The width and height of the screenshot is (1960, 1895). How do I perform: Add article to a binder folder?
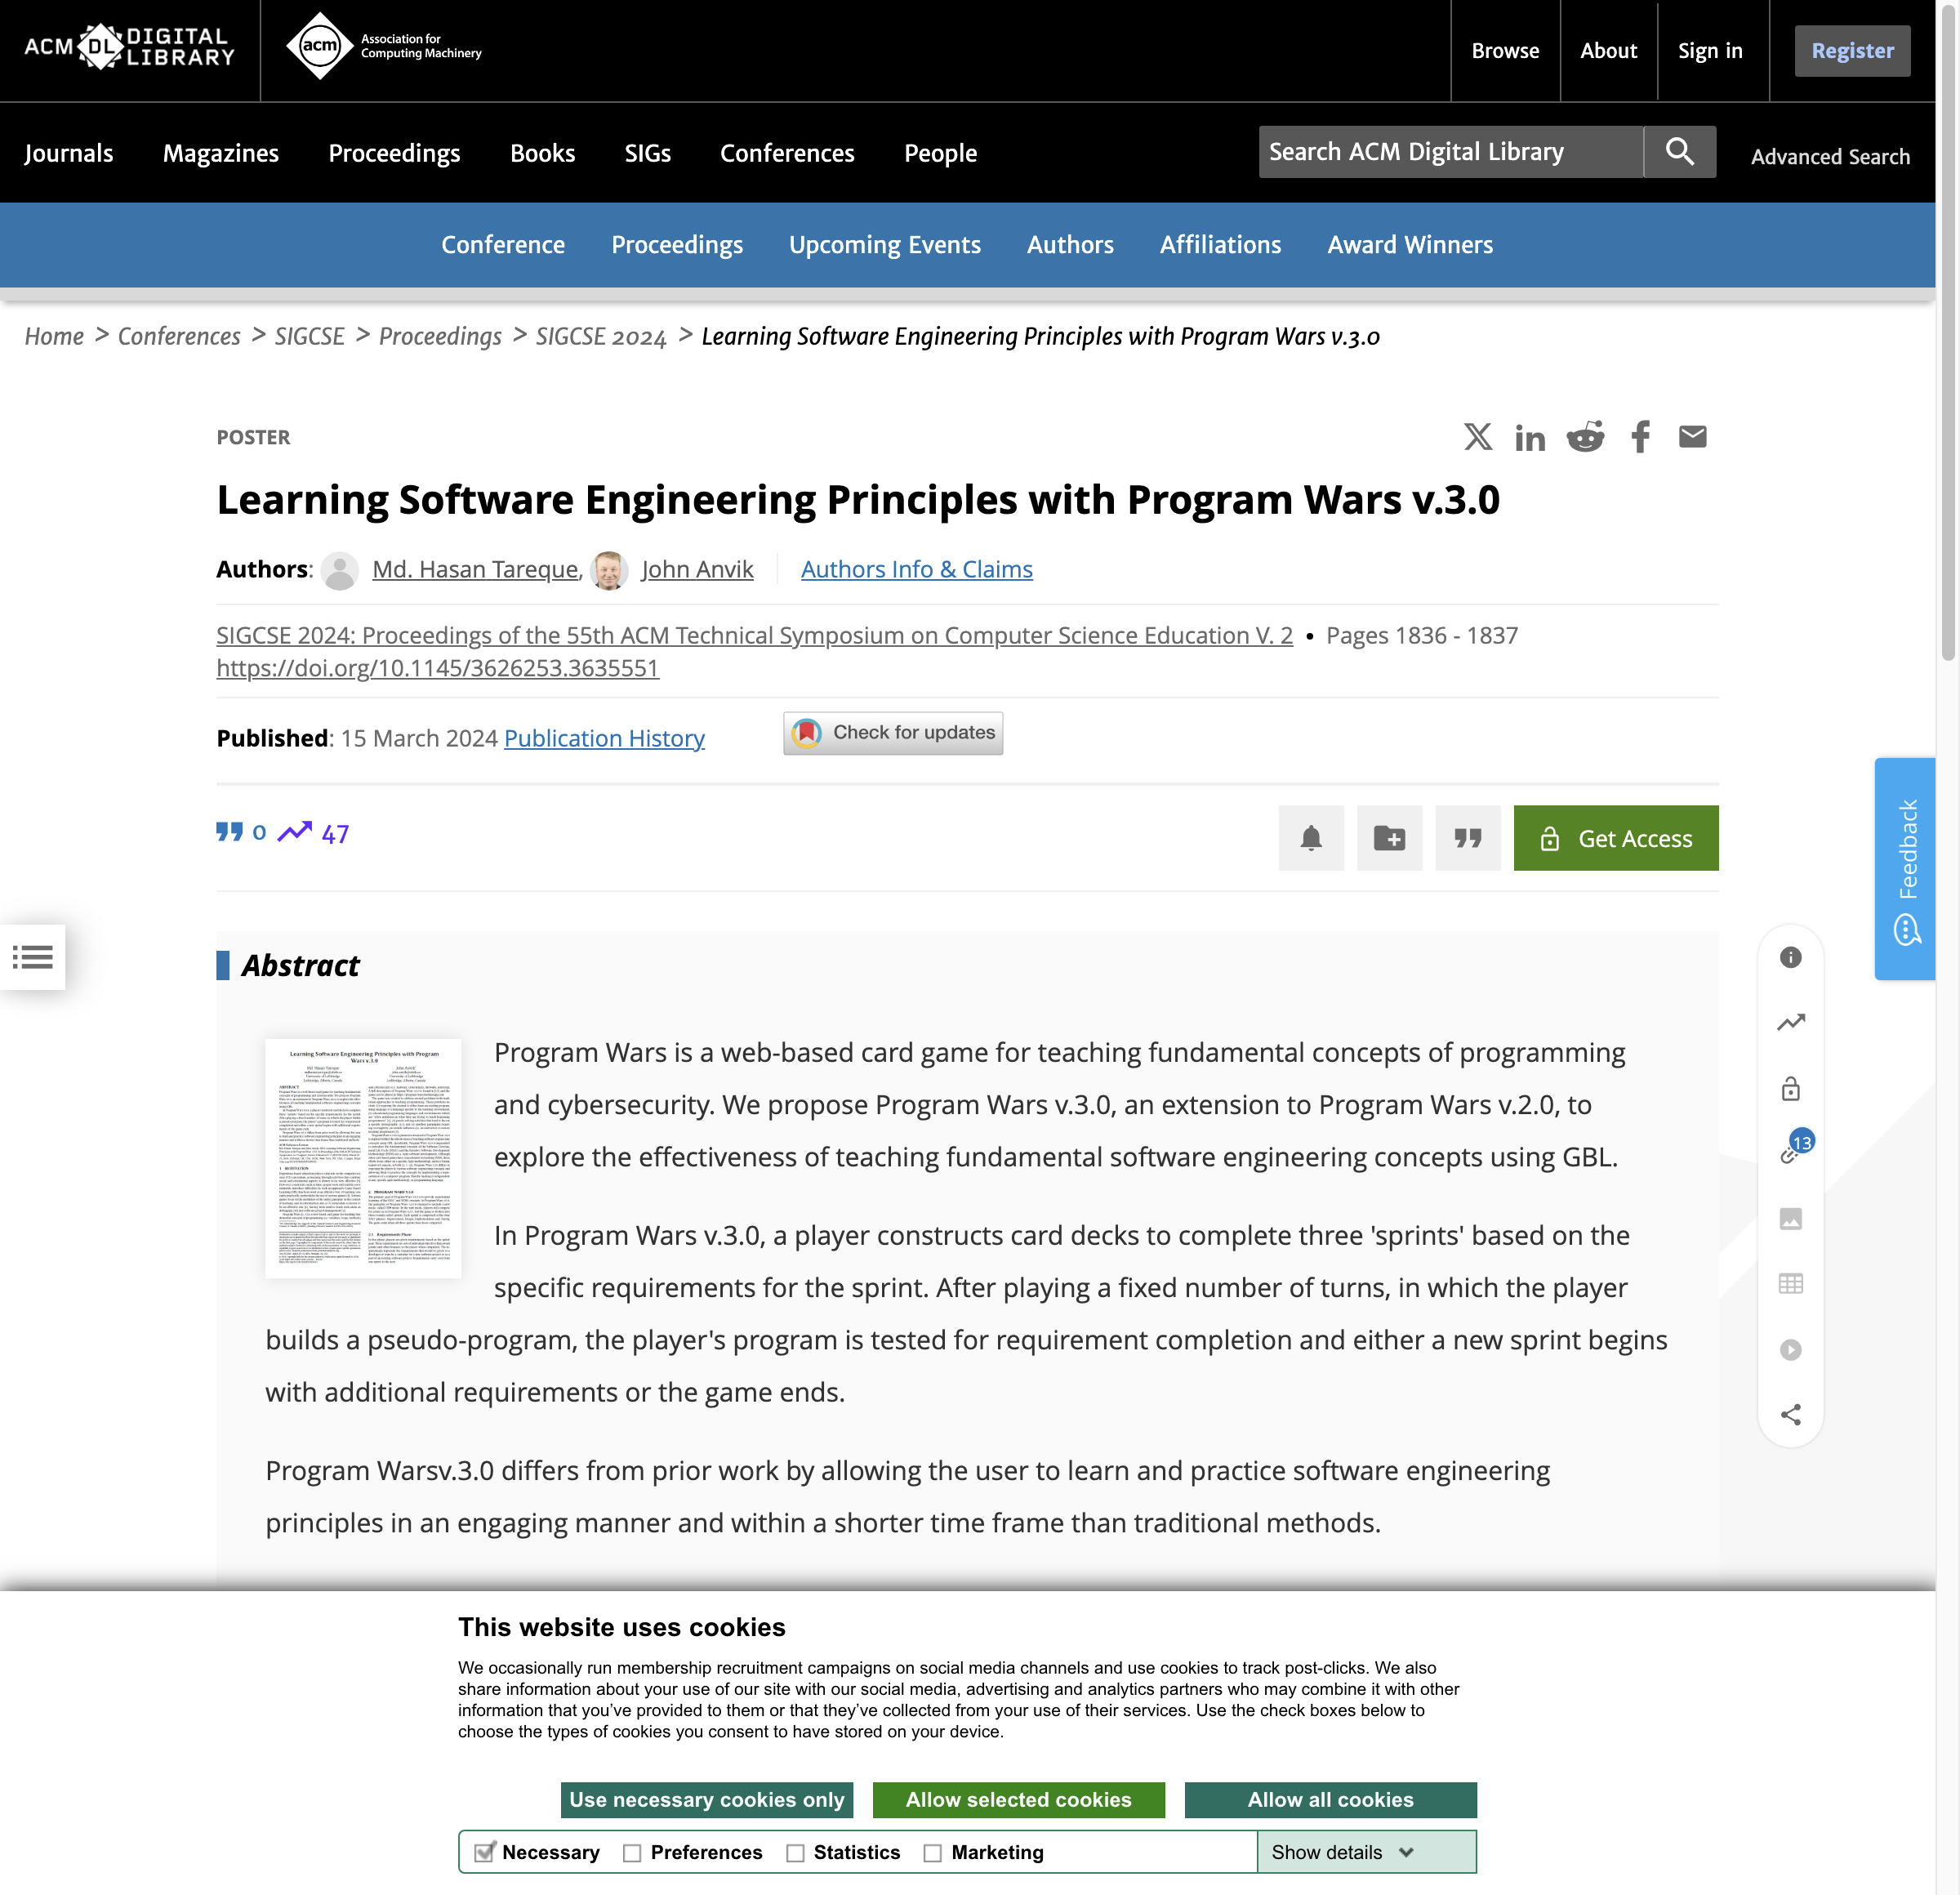pos(1389,838)
